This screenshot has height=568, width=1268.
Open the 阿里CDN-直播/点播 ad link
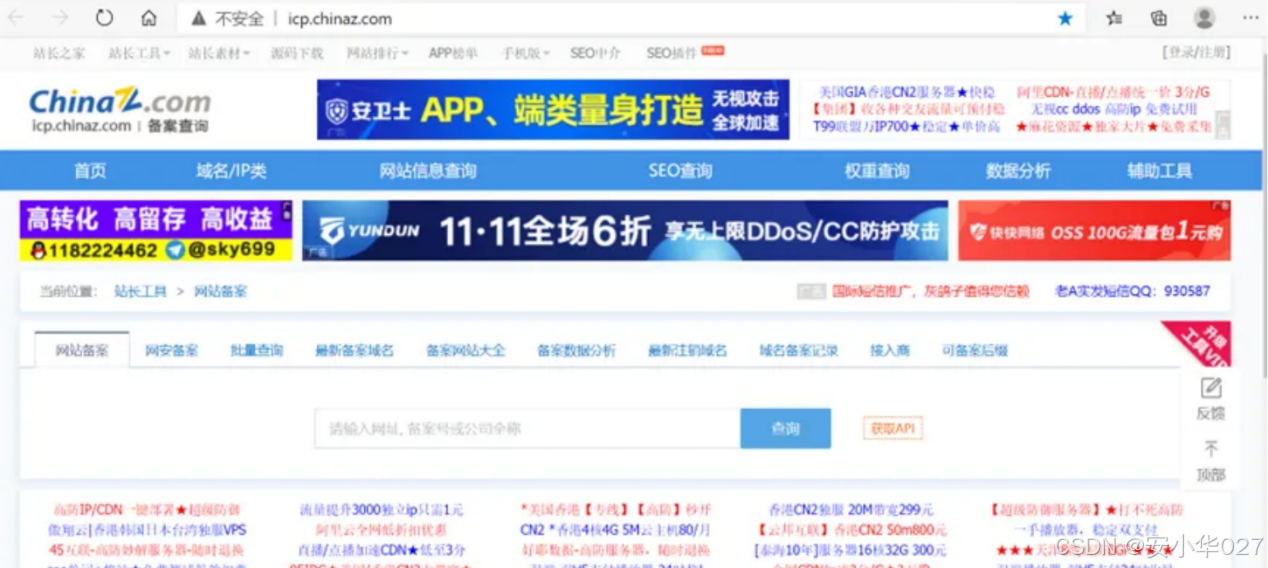1113,92
